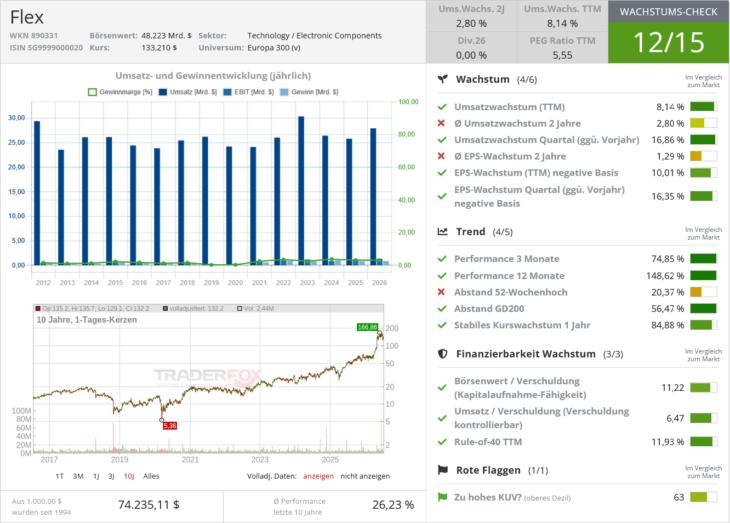Click red X next to Abstand 52-Wochenhoch
This screenshot has width=730, height=523.
(441, 292)
